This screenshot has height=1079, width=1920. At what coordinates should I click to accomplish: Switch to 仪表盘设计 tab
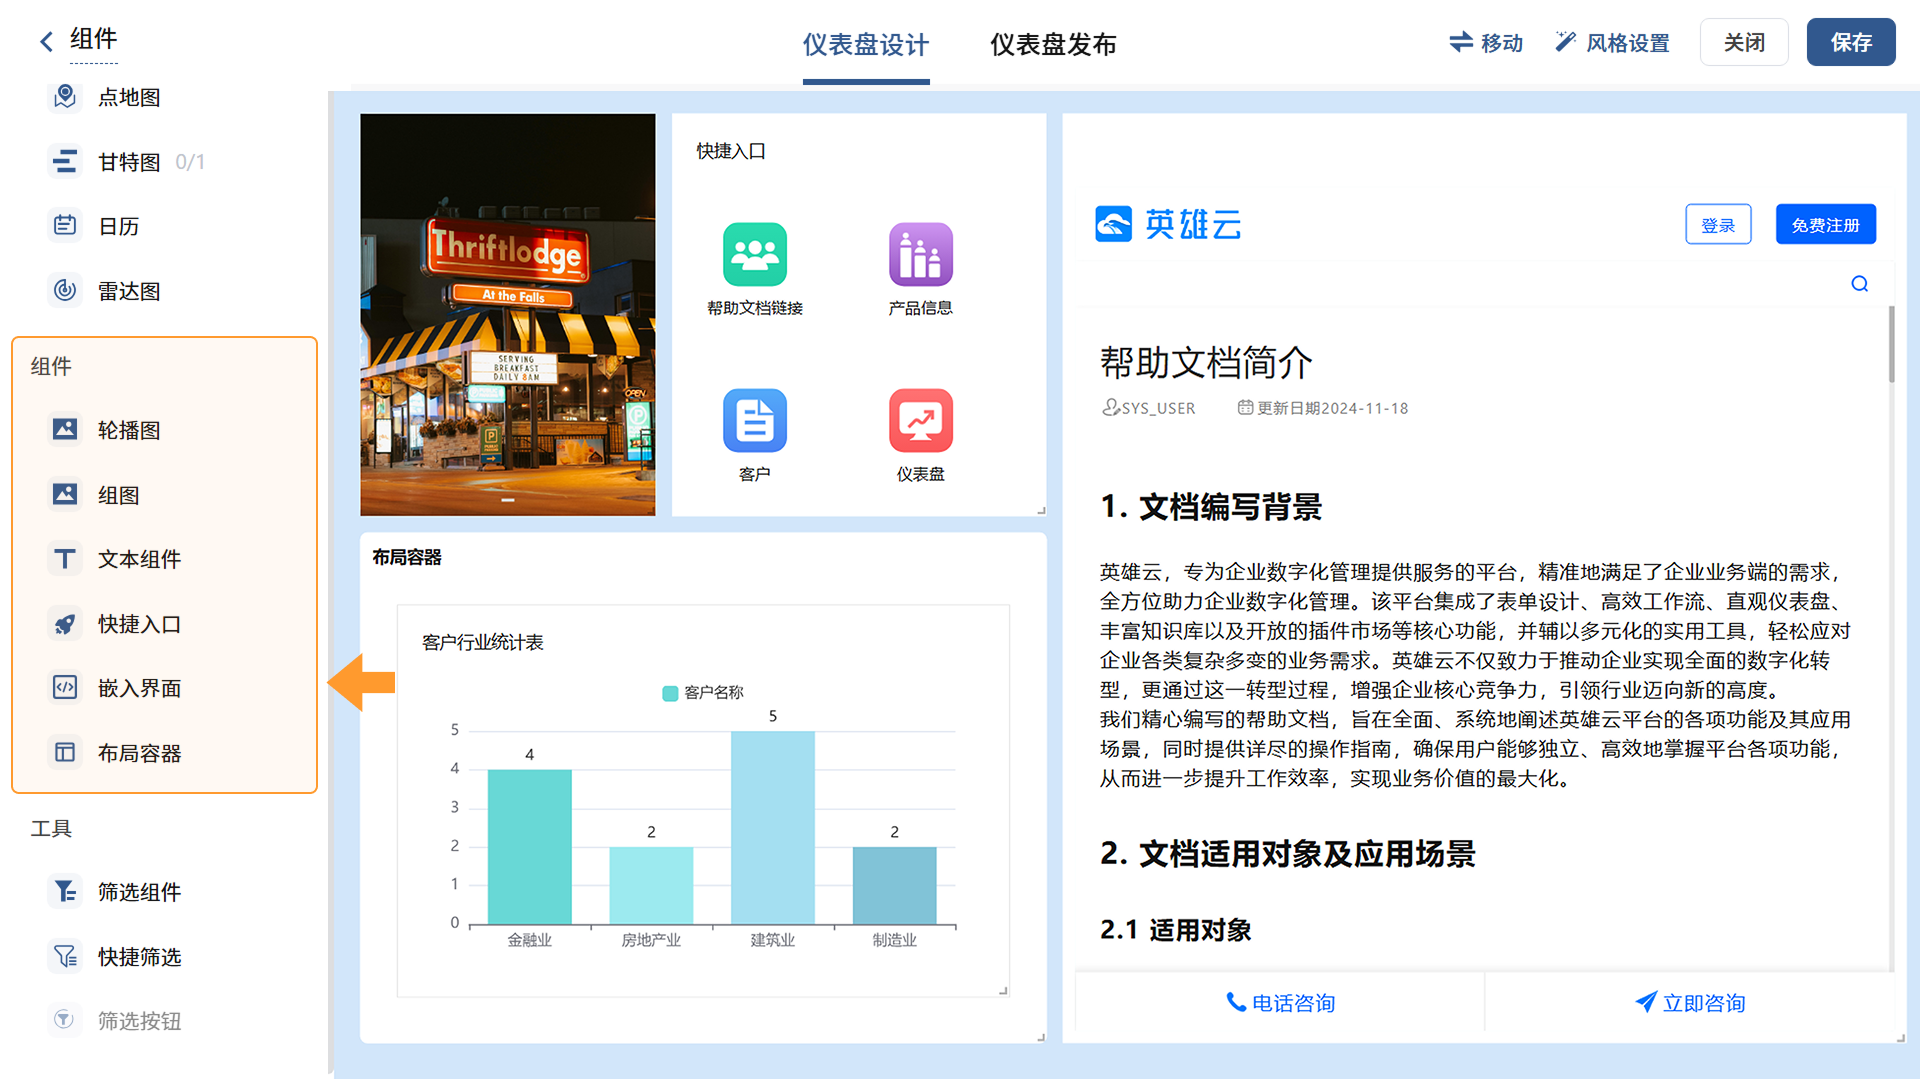(866, 45)
